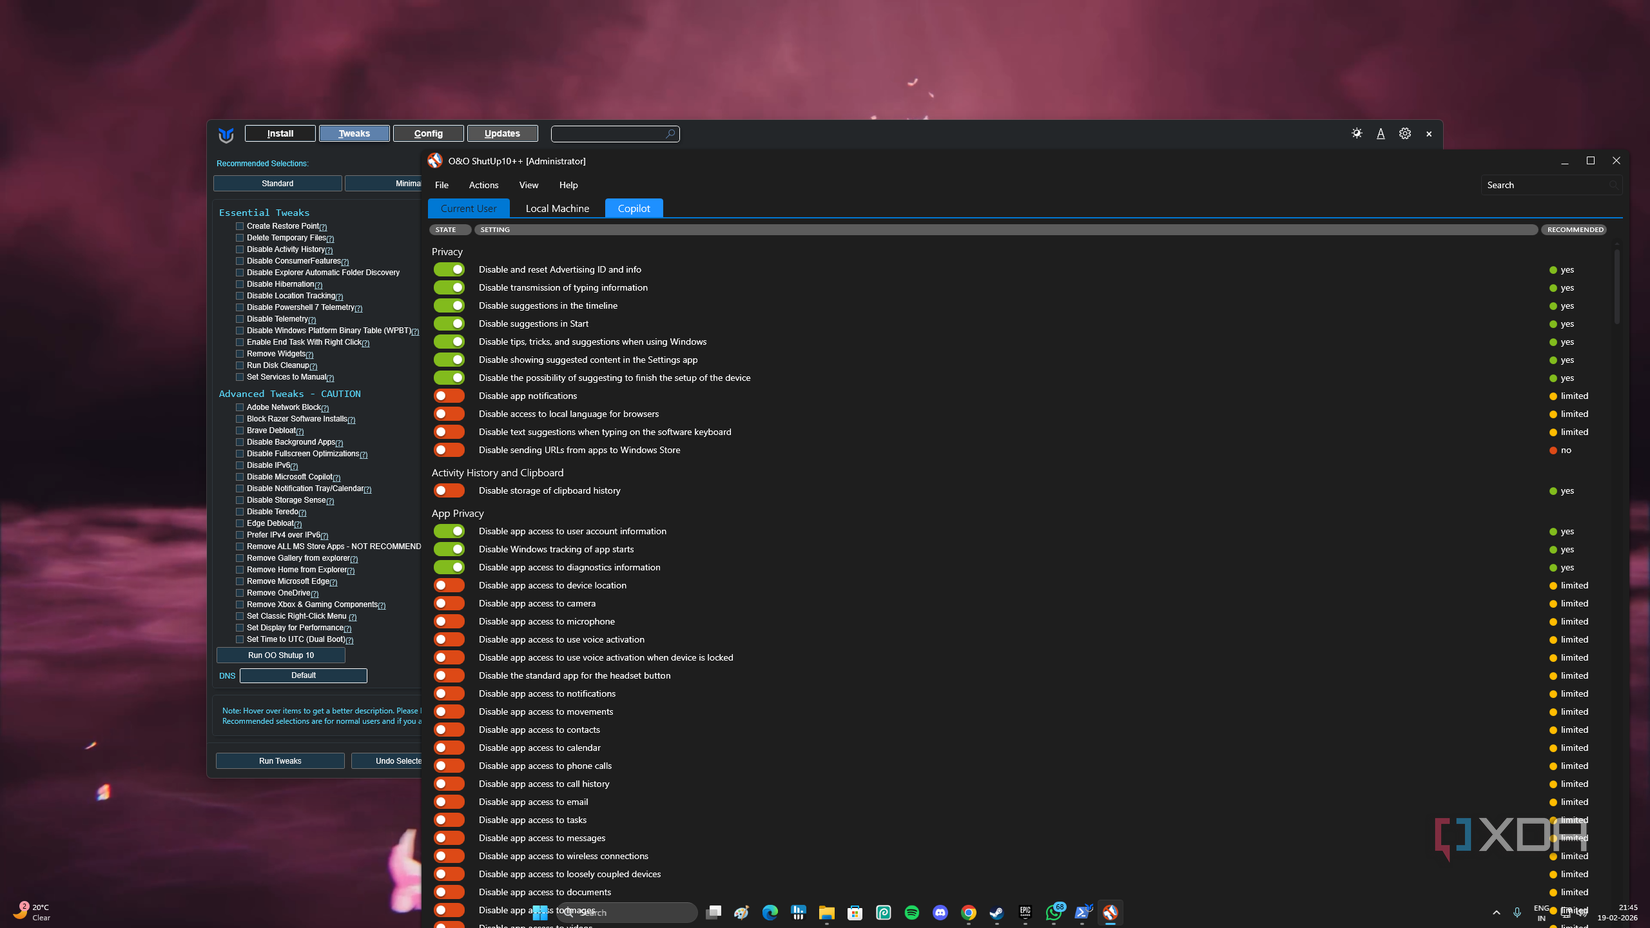1650x928 pixels.
Task: Launch Google Chrome from the taskbar
Action: [x=968, y=912]
